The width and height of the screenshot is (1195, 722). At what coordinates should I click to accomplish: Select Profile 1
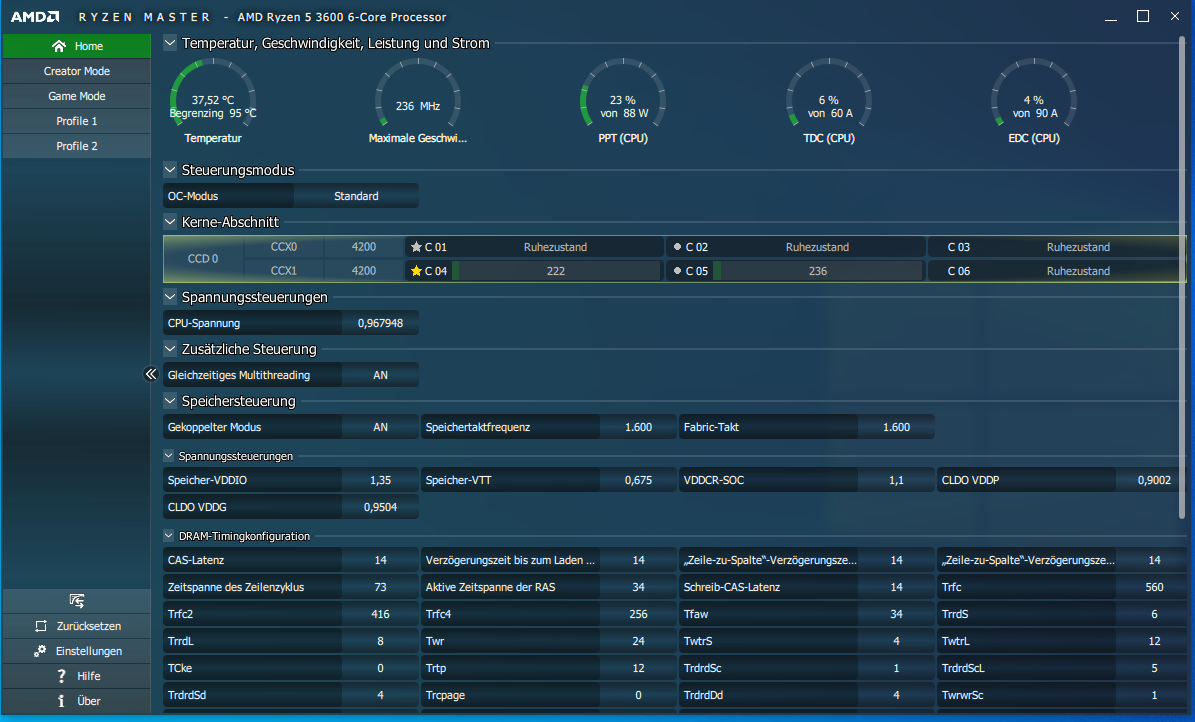[76, 121]
